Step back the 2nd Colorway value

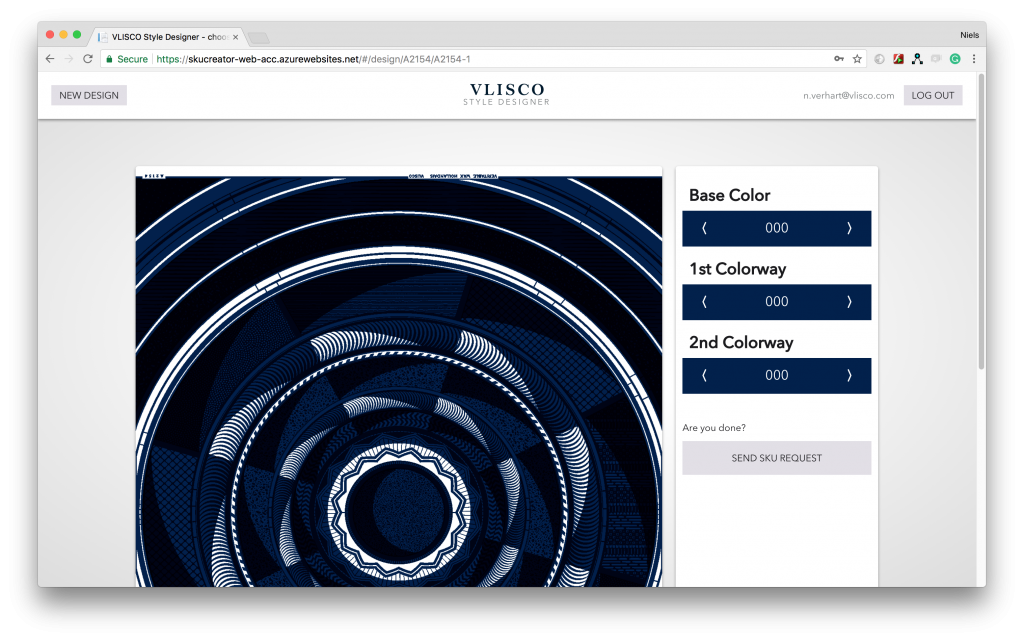[x=704, y=376]
